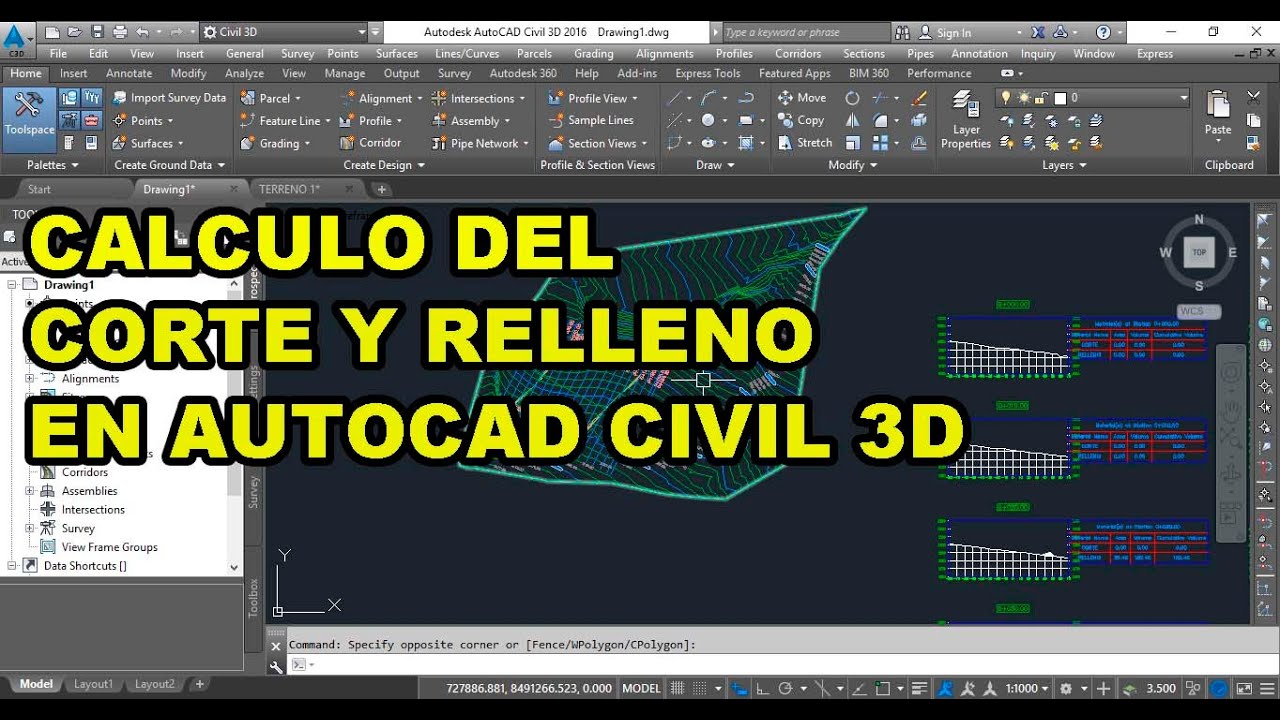
Task: Open the Intersections dropdown
Action: tap(479, 98)
